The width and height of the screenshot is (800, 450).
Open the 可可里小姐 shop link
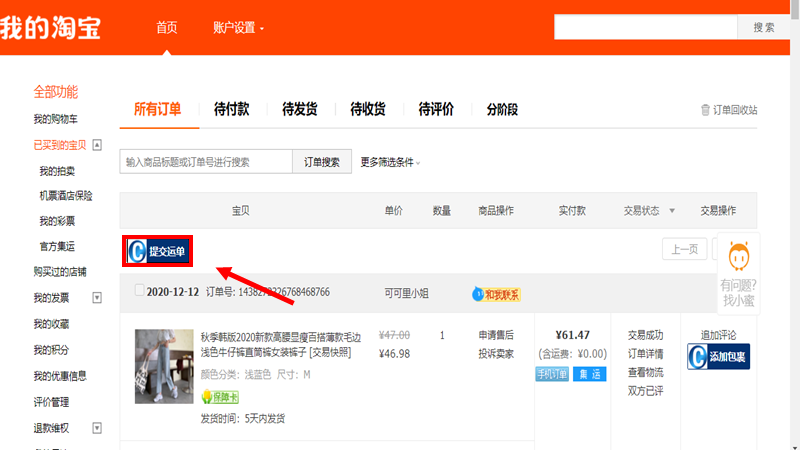pos(406,293)
